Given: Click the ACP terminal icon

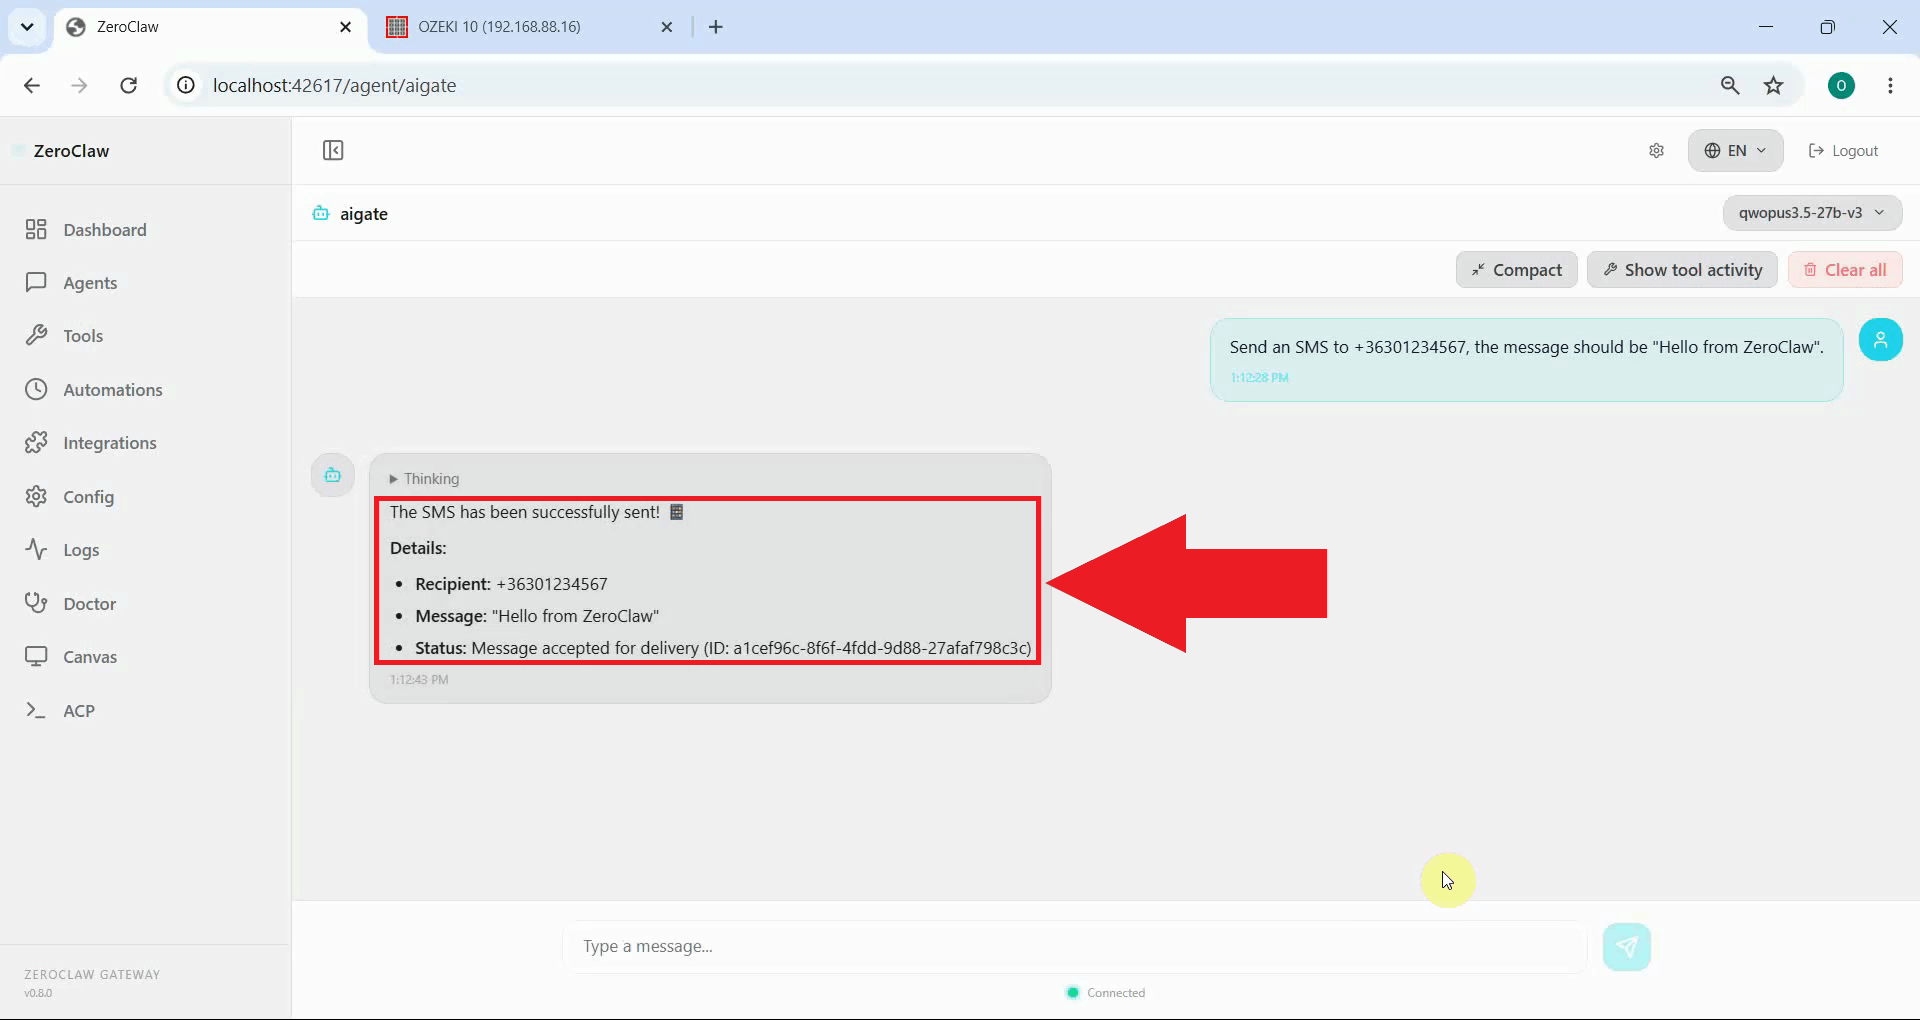Looking at the screenshot, I should tap(36, 710).
